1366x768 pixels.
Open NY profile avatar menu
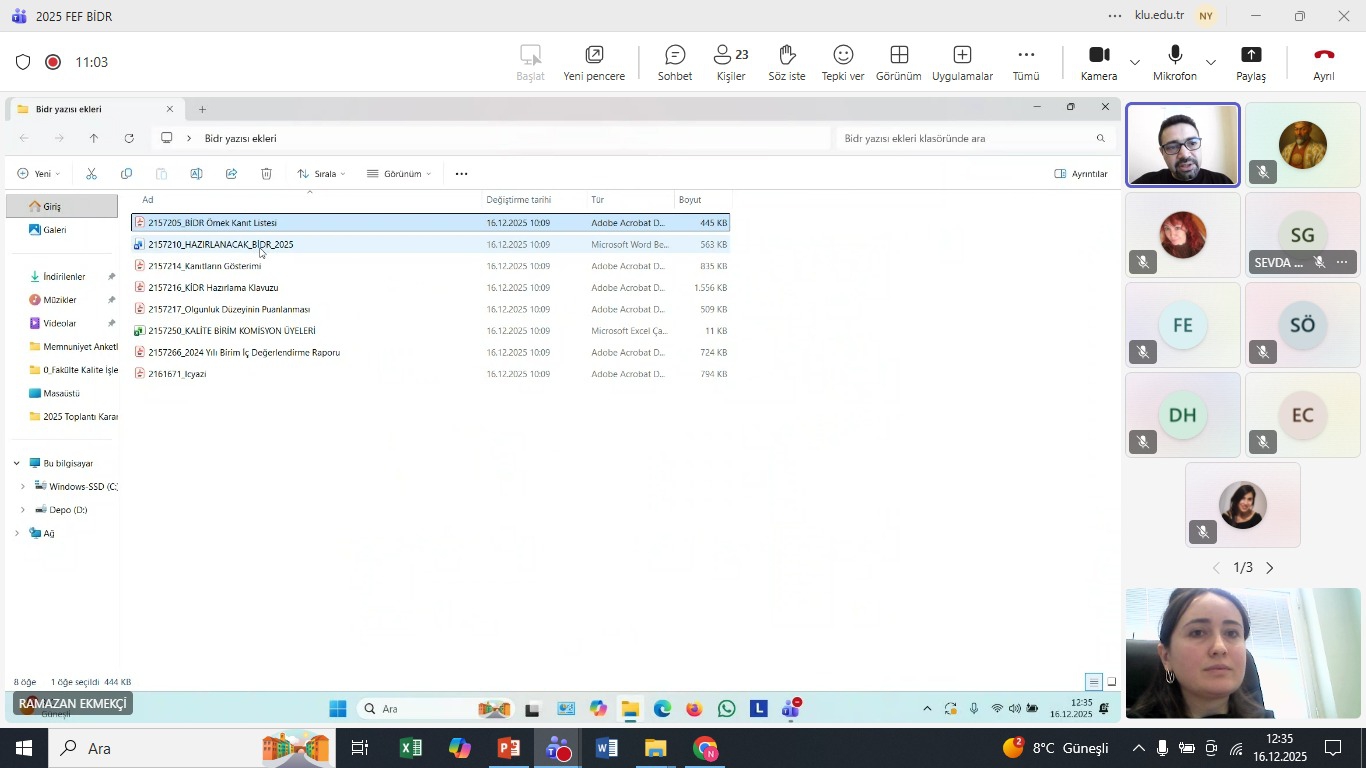coord(1207,16)
